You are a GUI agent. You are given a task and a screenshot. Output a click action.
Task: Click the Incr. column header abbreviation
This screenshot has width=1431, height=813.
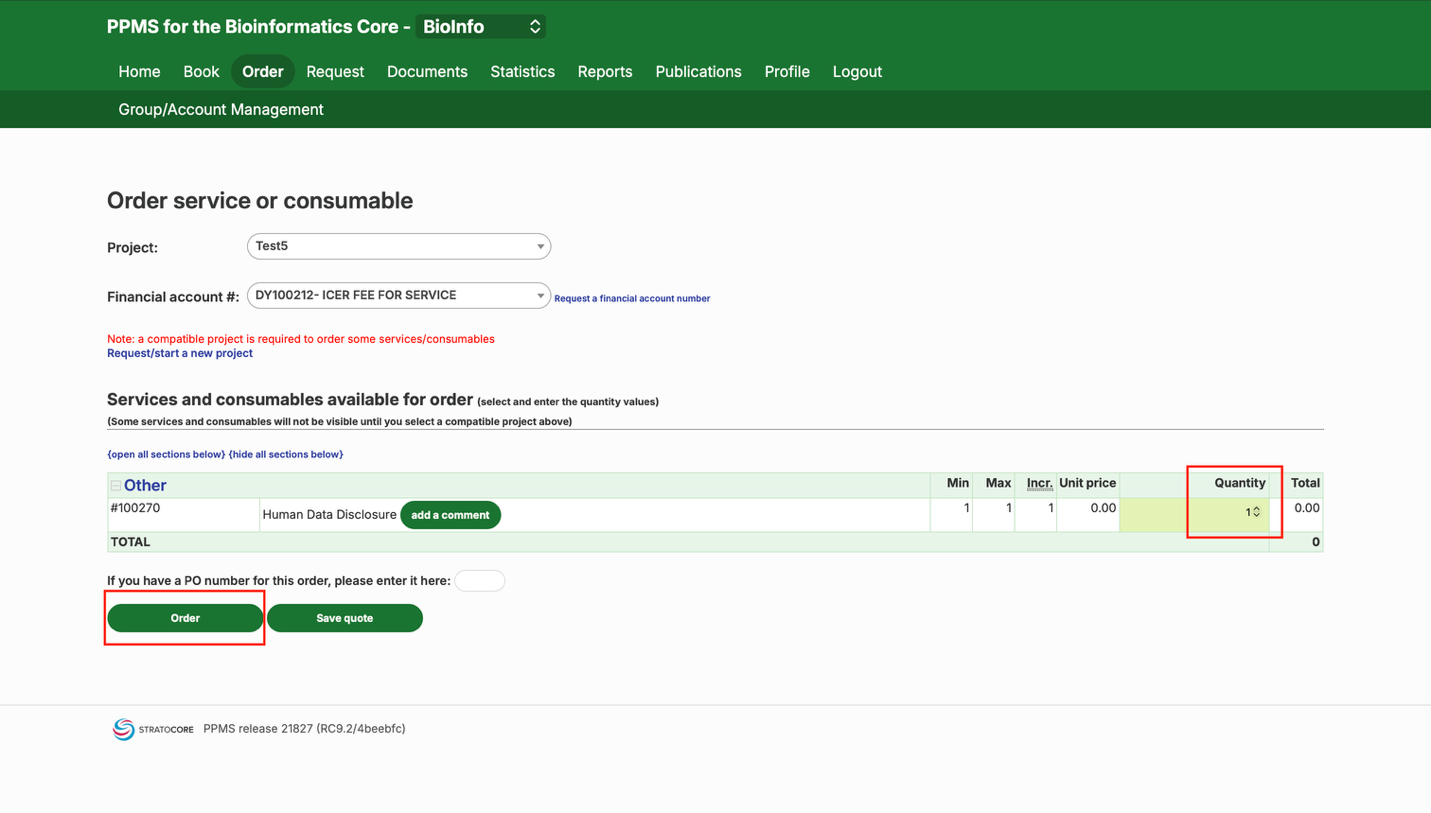click(1039, 483)
